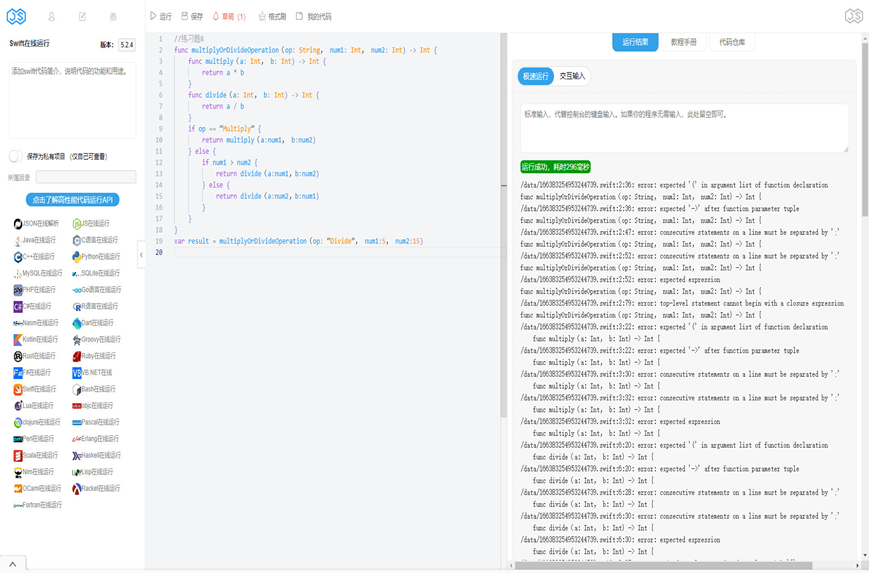Open 我的代码 in the toolbar
Viewport: 869px width, 573px height.
click(314, 17)
